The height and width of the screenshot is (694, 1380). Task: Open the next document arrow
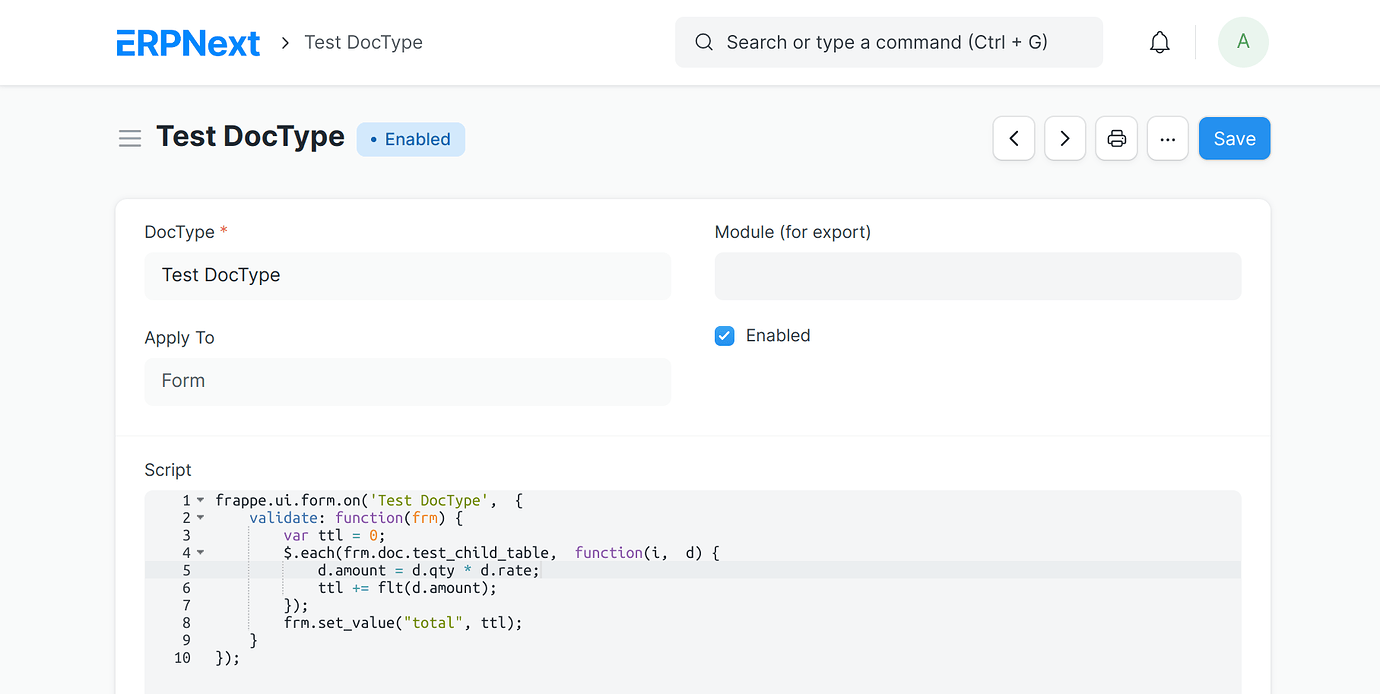[x=1065, y=138]
